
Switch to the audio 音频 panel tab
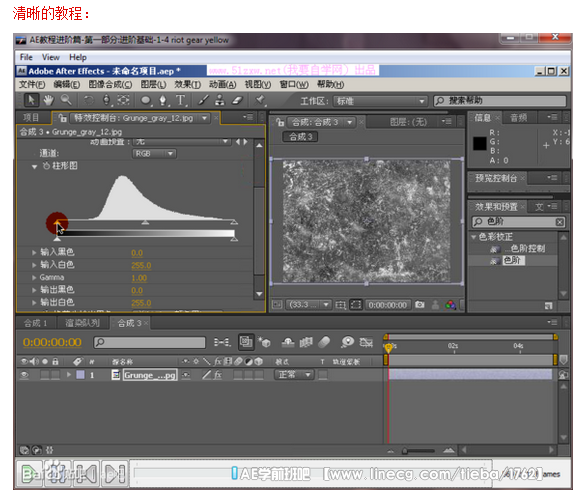click(518, 118)
